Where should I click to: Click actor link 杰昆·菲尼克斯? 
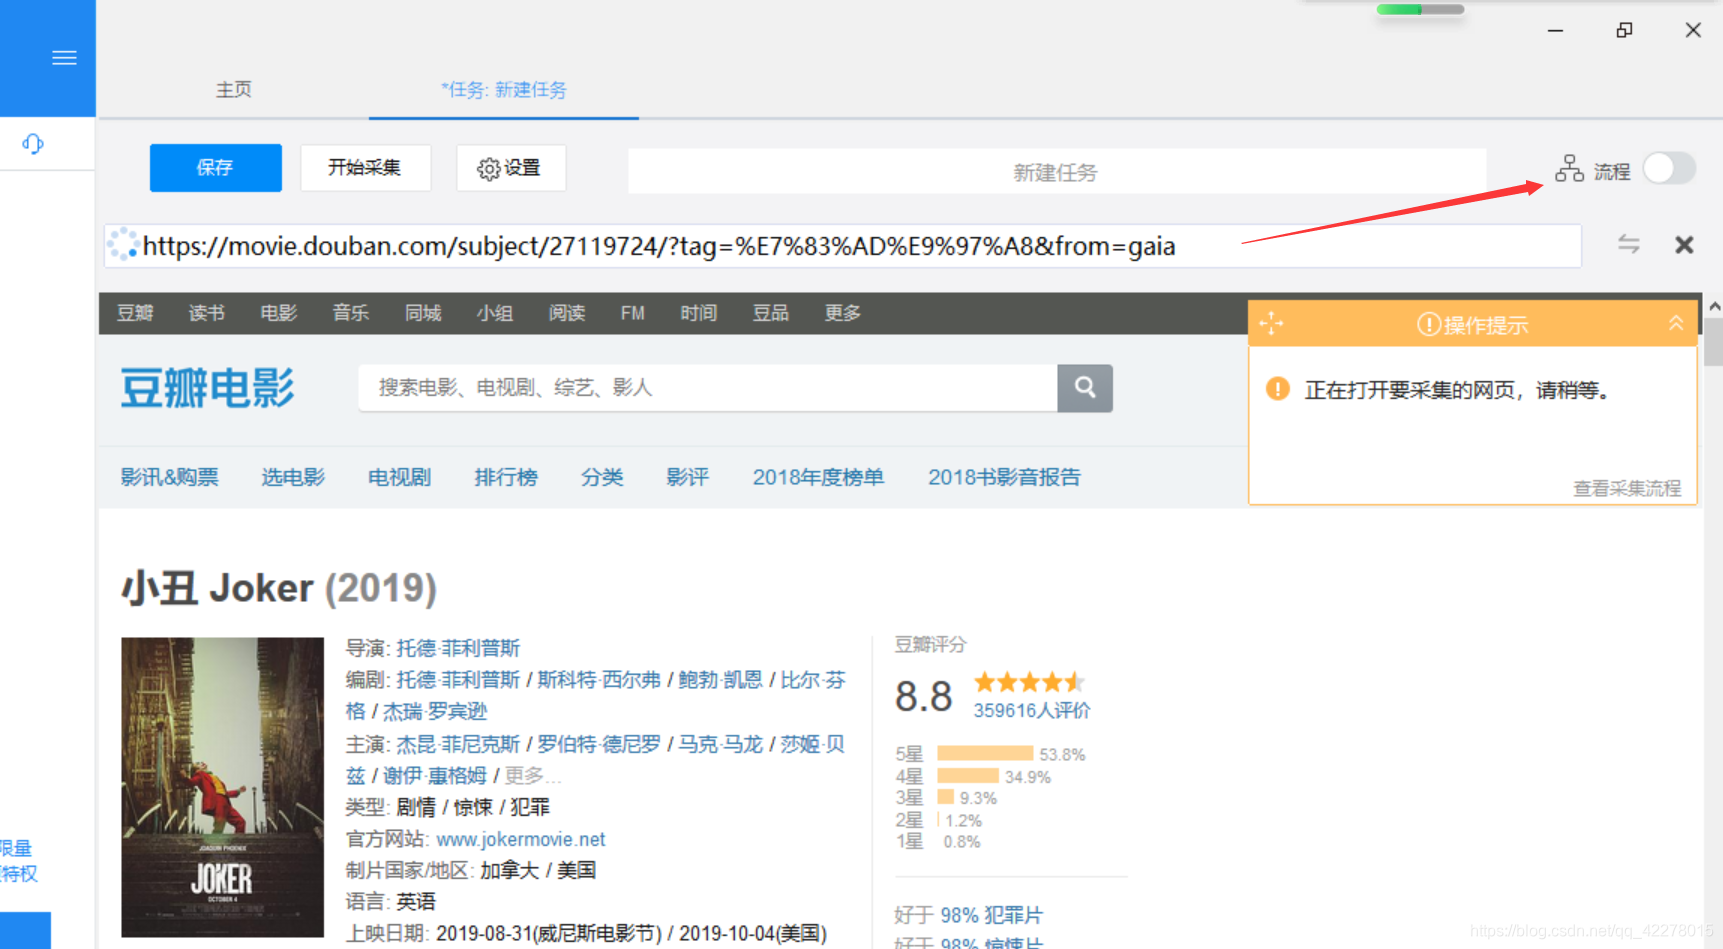point(458,744)
